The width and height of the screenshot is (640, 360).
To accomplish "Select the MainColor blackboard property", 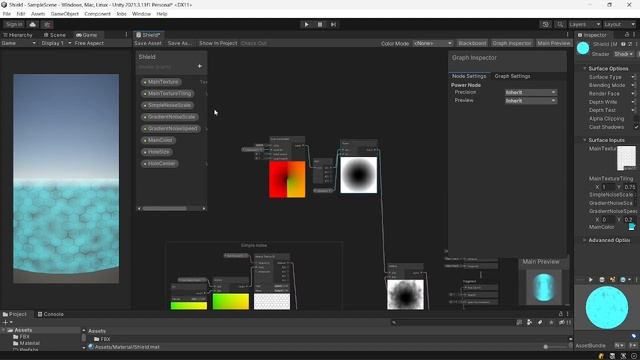I will [158, 140].
